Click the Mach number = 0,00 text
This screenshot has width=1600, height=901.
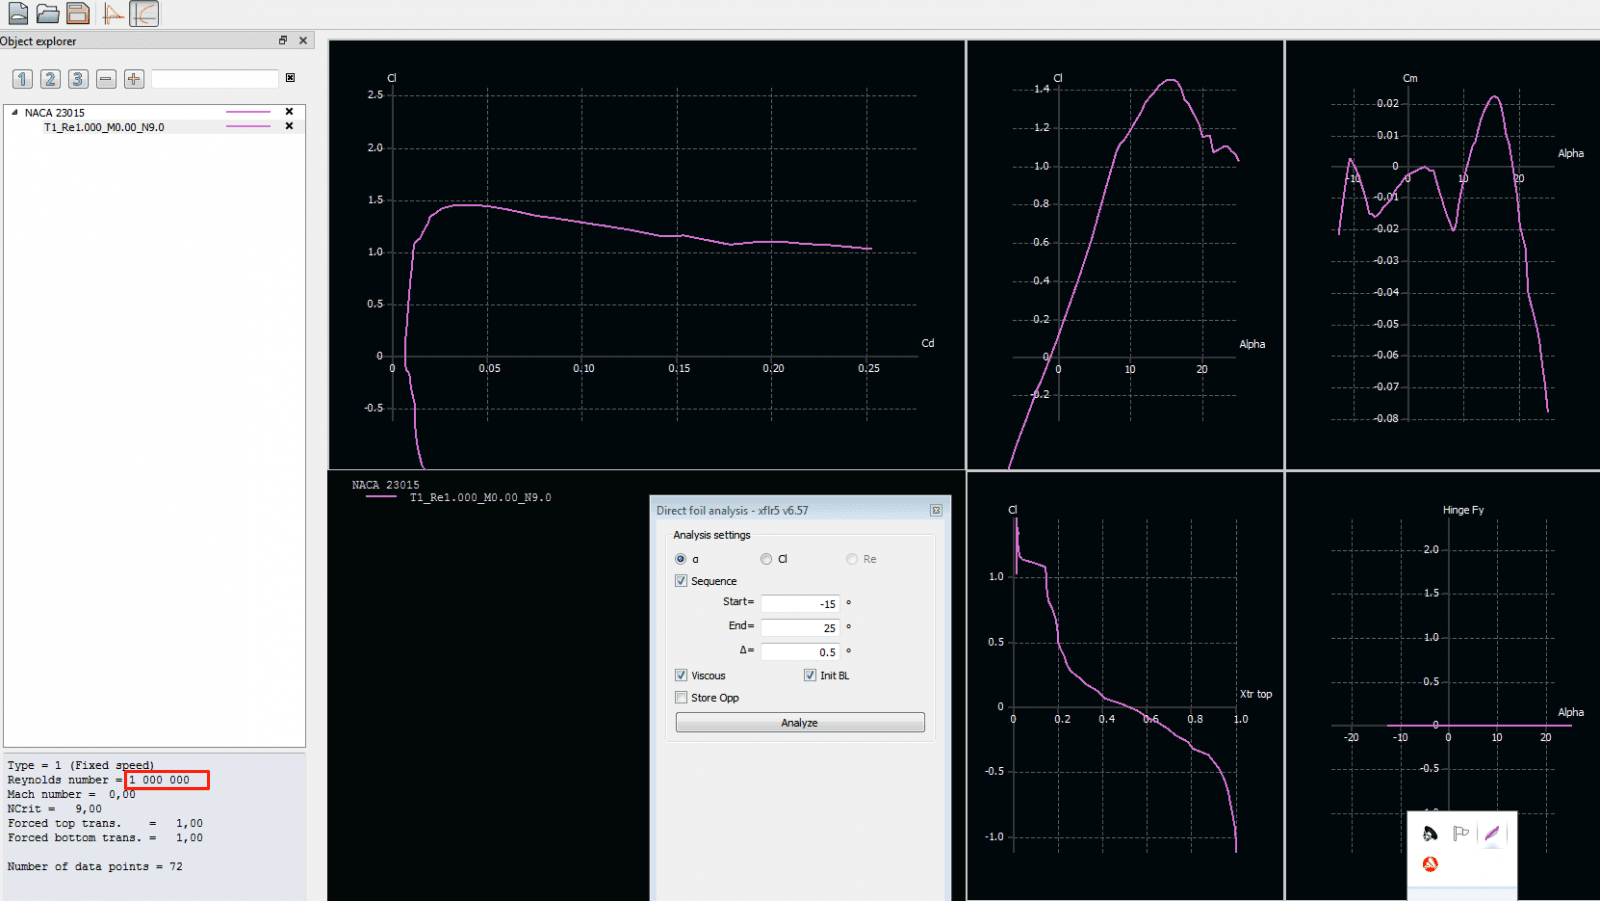(x=71, y=794)
